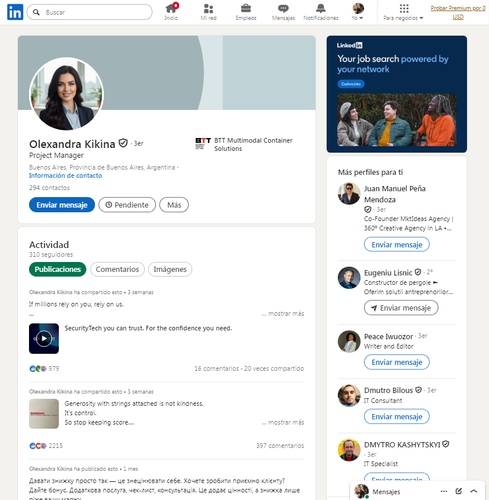The width and height of the screenshot is (489, 500).
Task: Open Eugeniu Lisnic's profile
Action: (x=388, y=273)
